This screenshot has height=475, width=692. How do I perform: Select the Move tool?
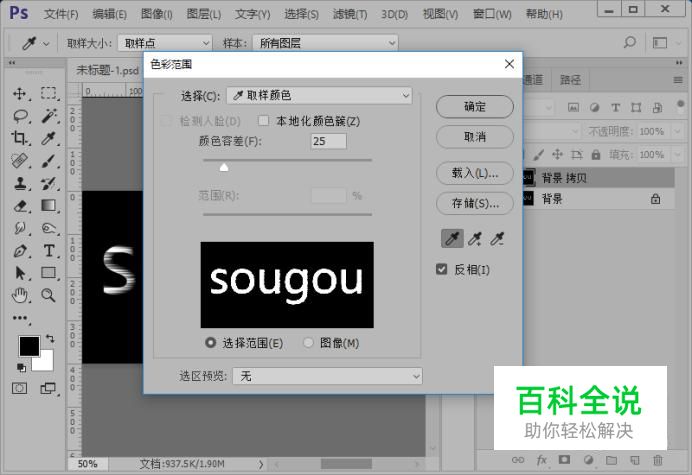point(19,93)
